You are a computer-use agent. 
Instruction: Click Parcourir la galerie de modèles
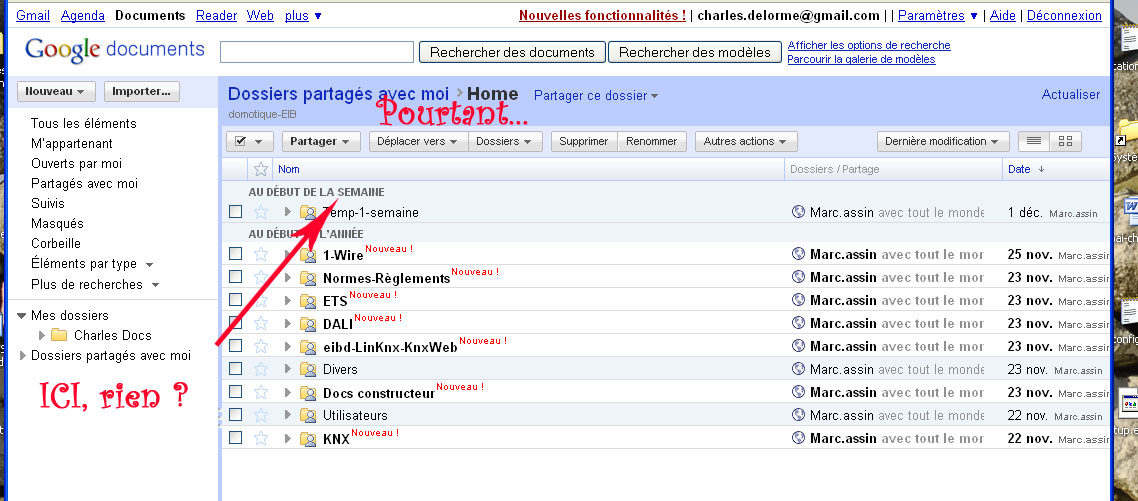[861, 60]
